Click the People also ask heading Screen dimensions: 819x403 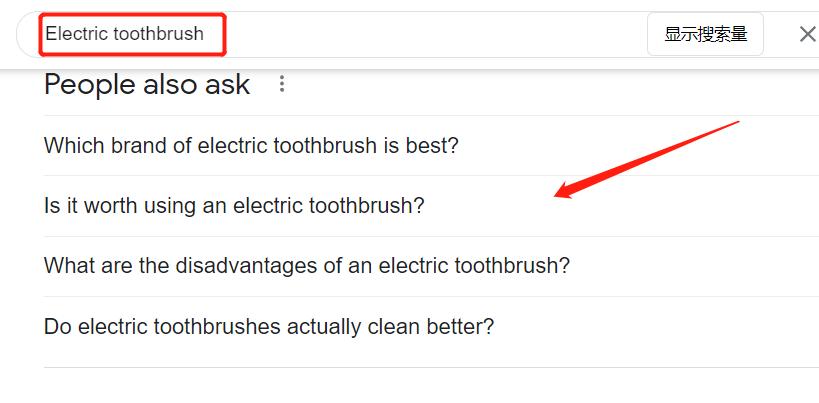click(x=147, y=85)
